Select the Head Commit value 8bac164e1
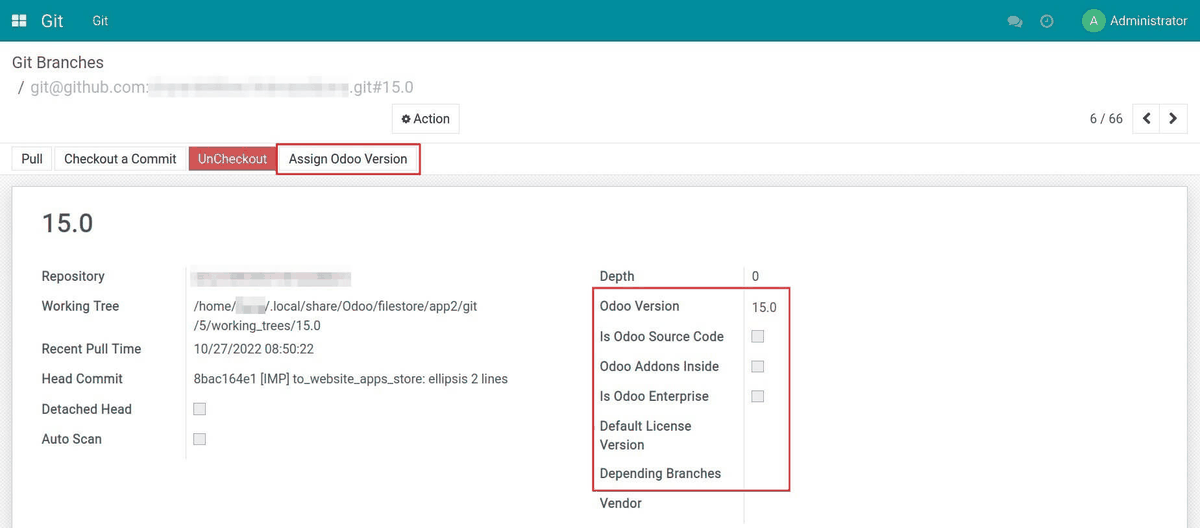This screenshot has width=1200, height=528. point(351,379)
